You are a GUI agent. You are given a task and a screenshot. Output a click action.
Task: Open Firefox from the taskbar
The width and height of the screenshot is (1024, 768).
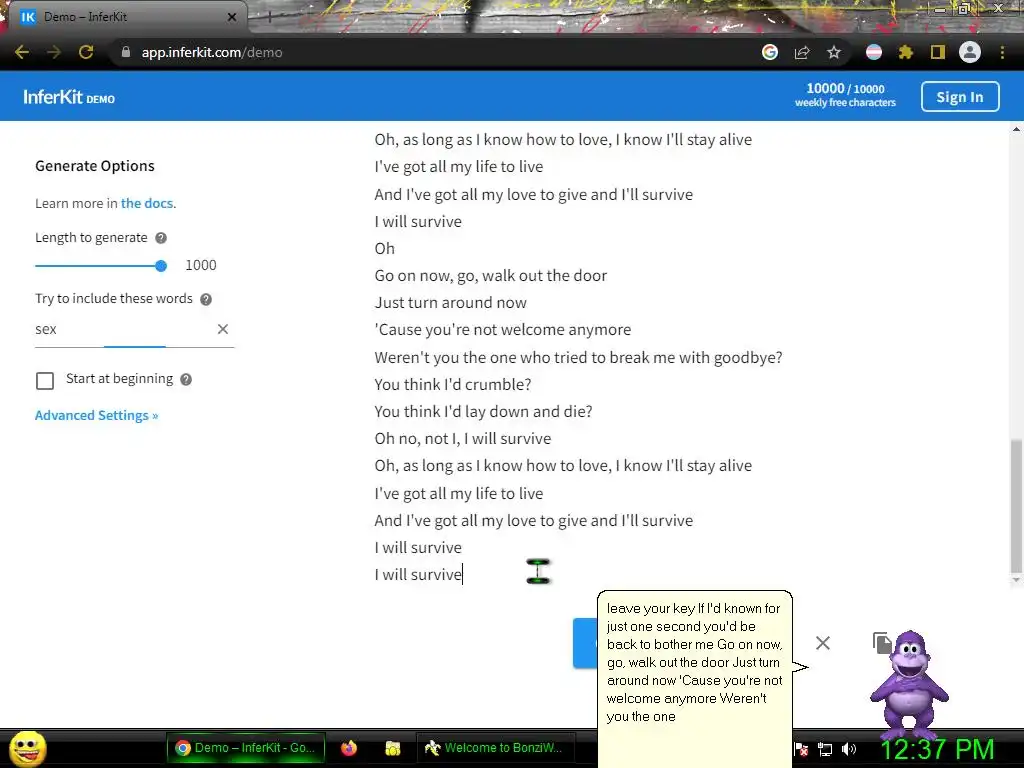(349, 748)
